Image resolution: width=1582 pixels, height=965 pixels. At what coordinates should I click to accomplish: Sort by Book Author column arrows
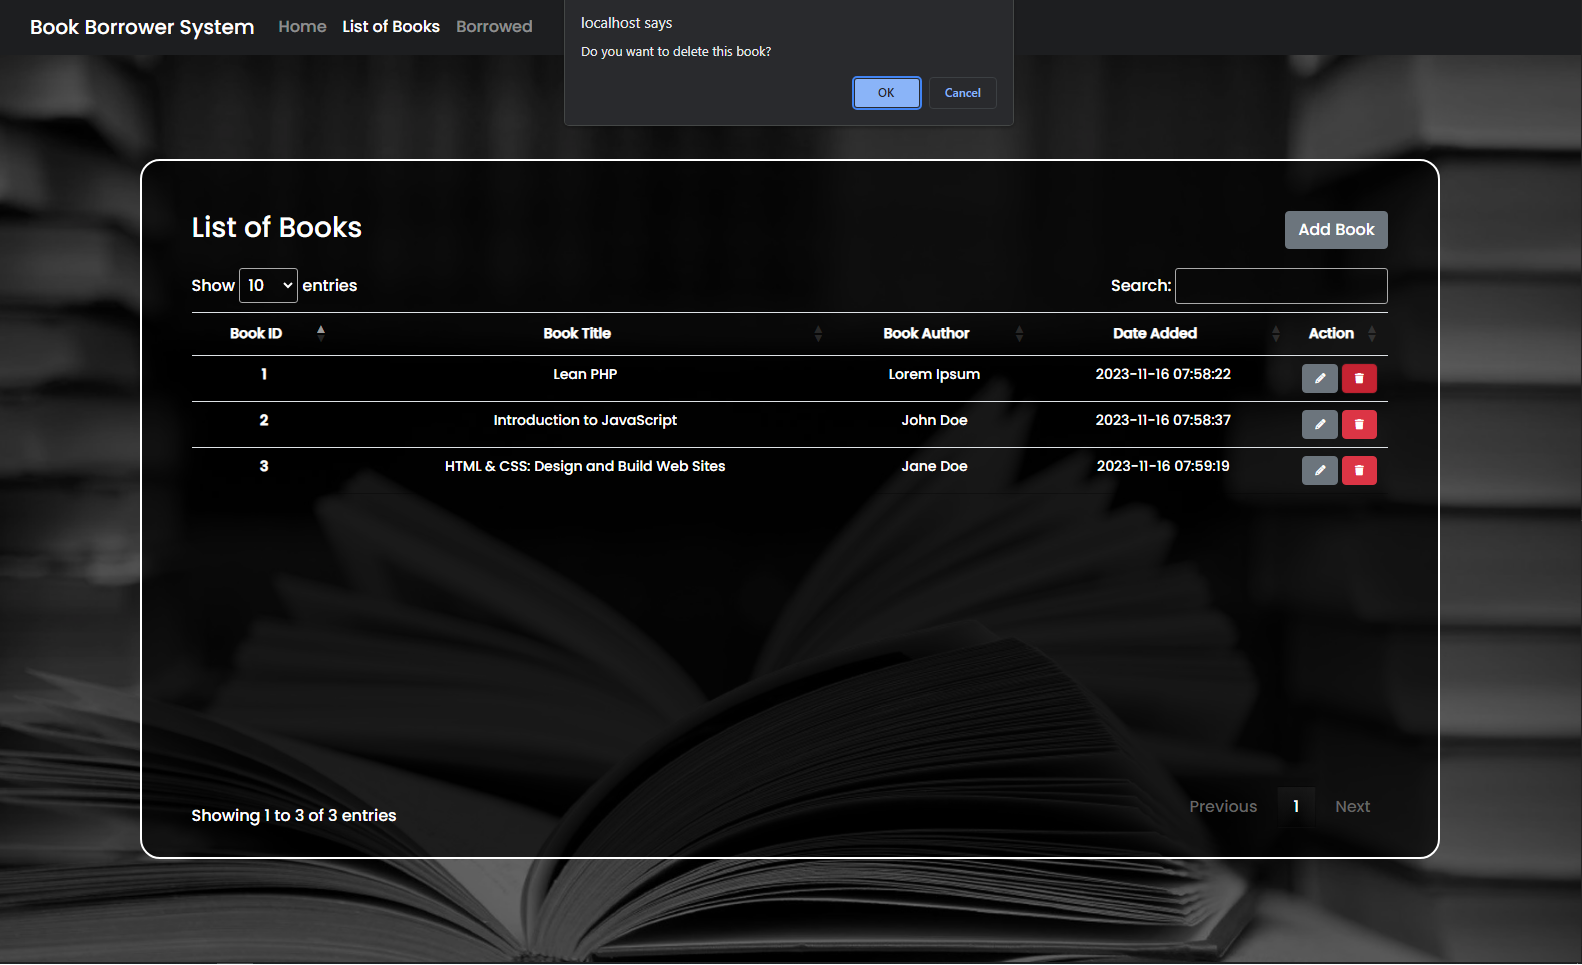click(x=1019, y=333)
